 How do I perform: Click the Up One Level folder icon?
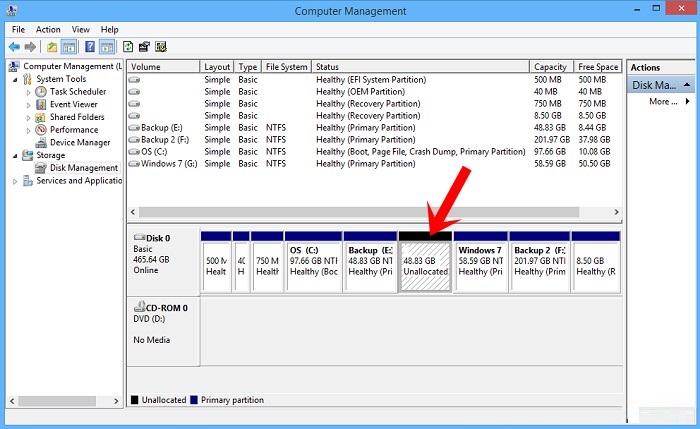coord(51,47)
